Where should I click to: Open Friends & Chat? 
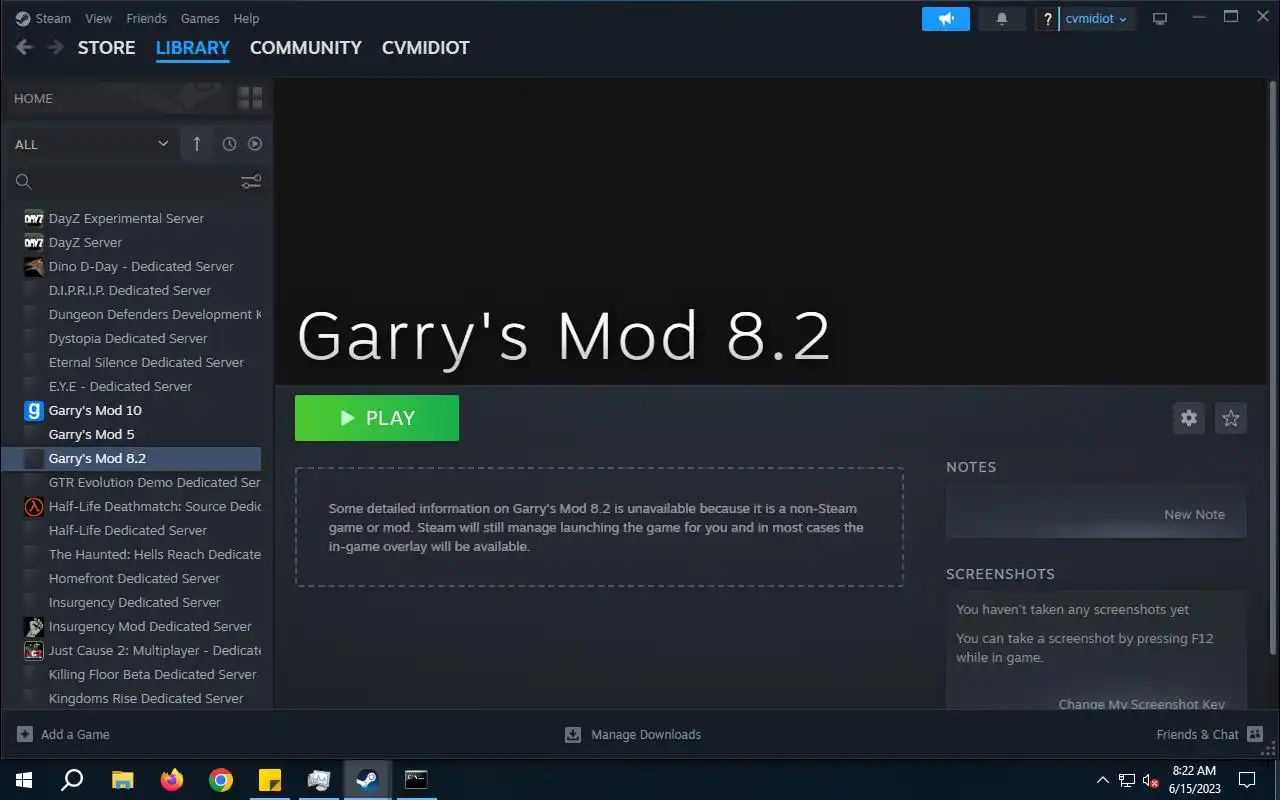pos(1210,734)
